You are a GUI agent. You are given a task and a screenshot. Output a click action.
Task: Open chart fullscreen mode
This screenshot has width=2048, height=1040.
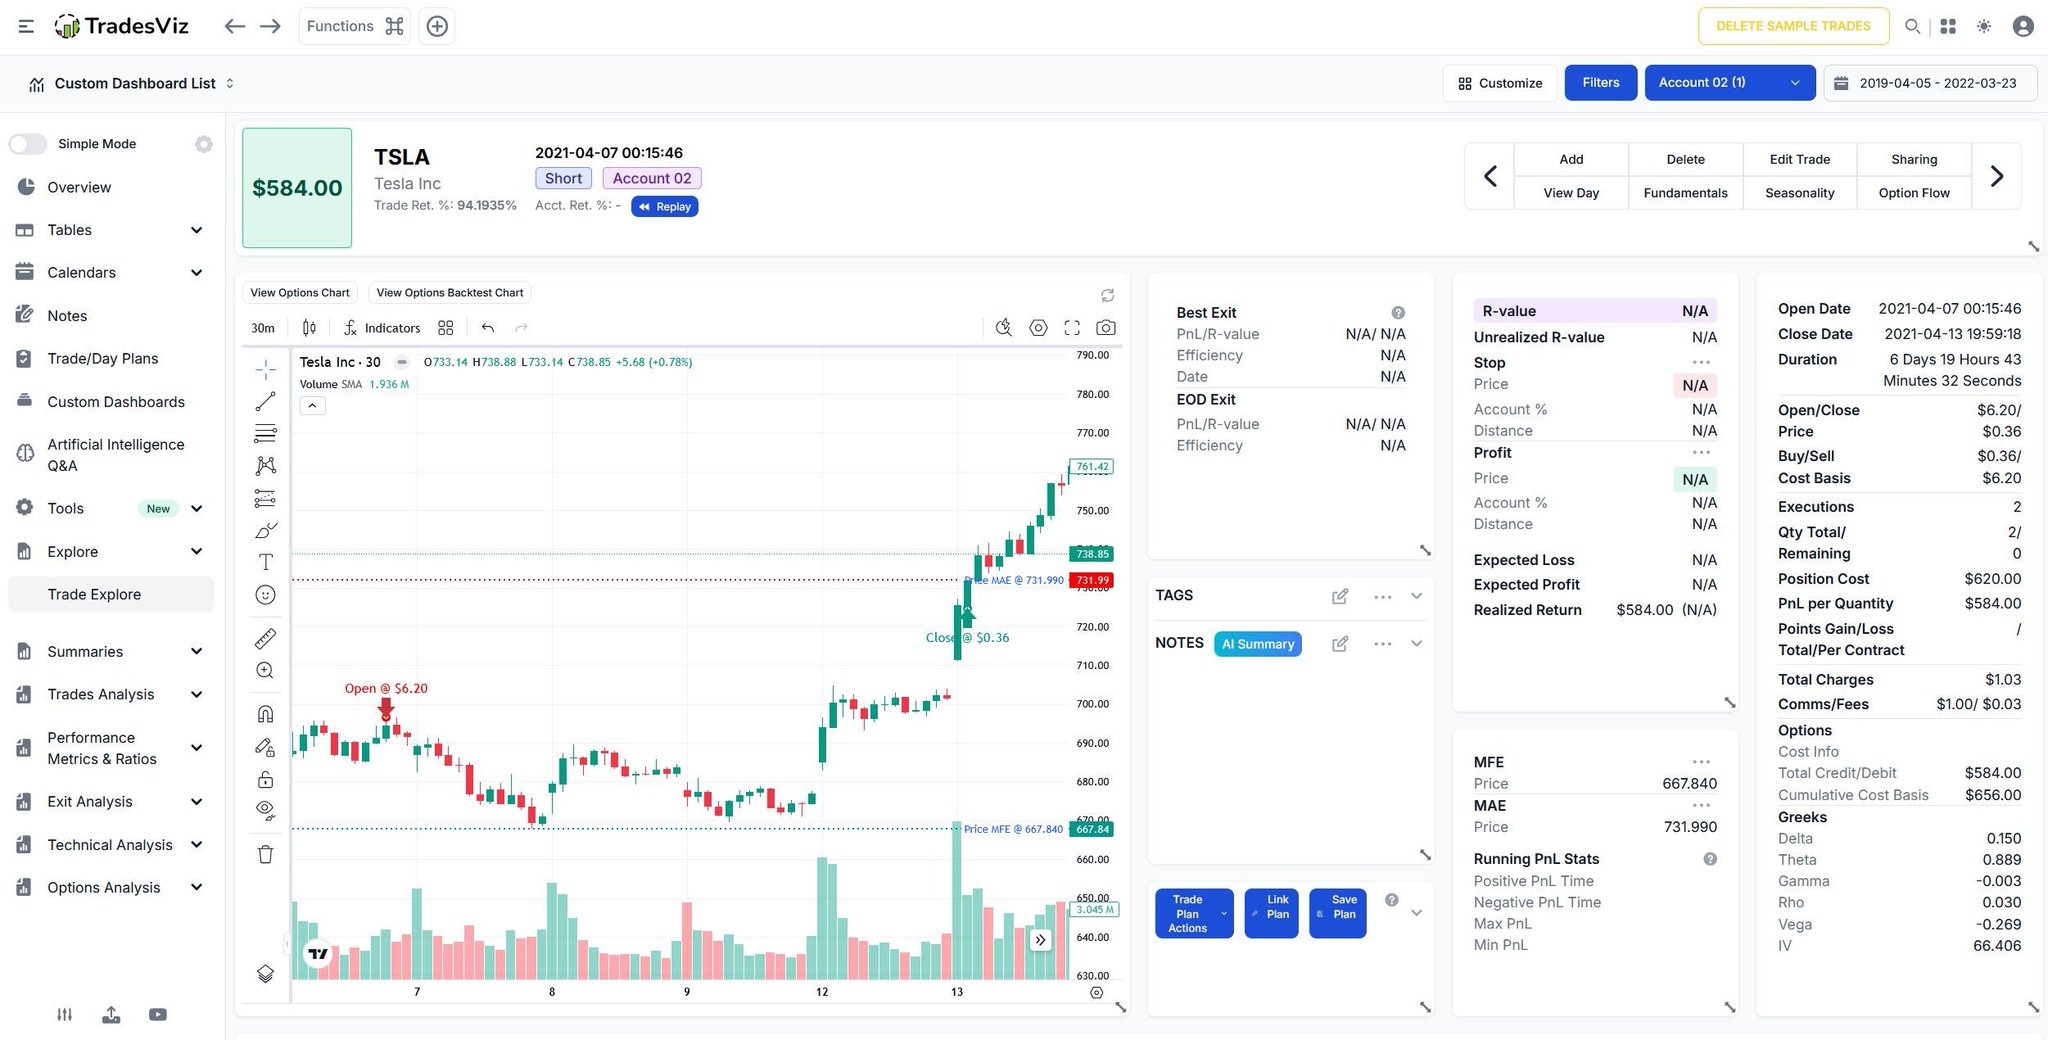tap(1072, 327)
